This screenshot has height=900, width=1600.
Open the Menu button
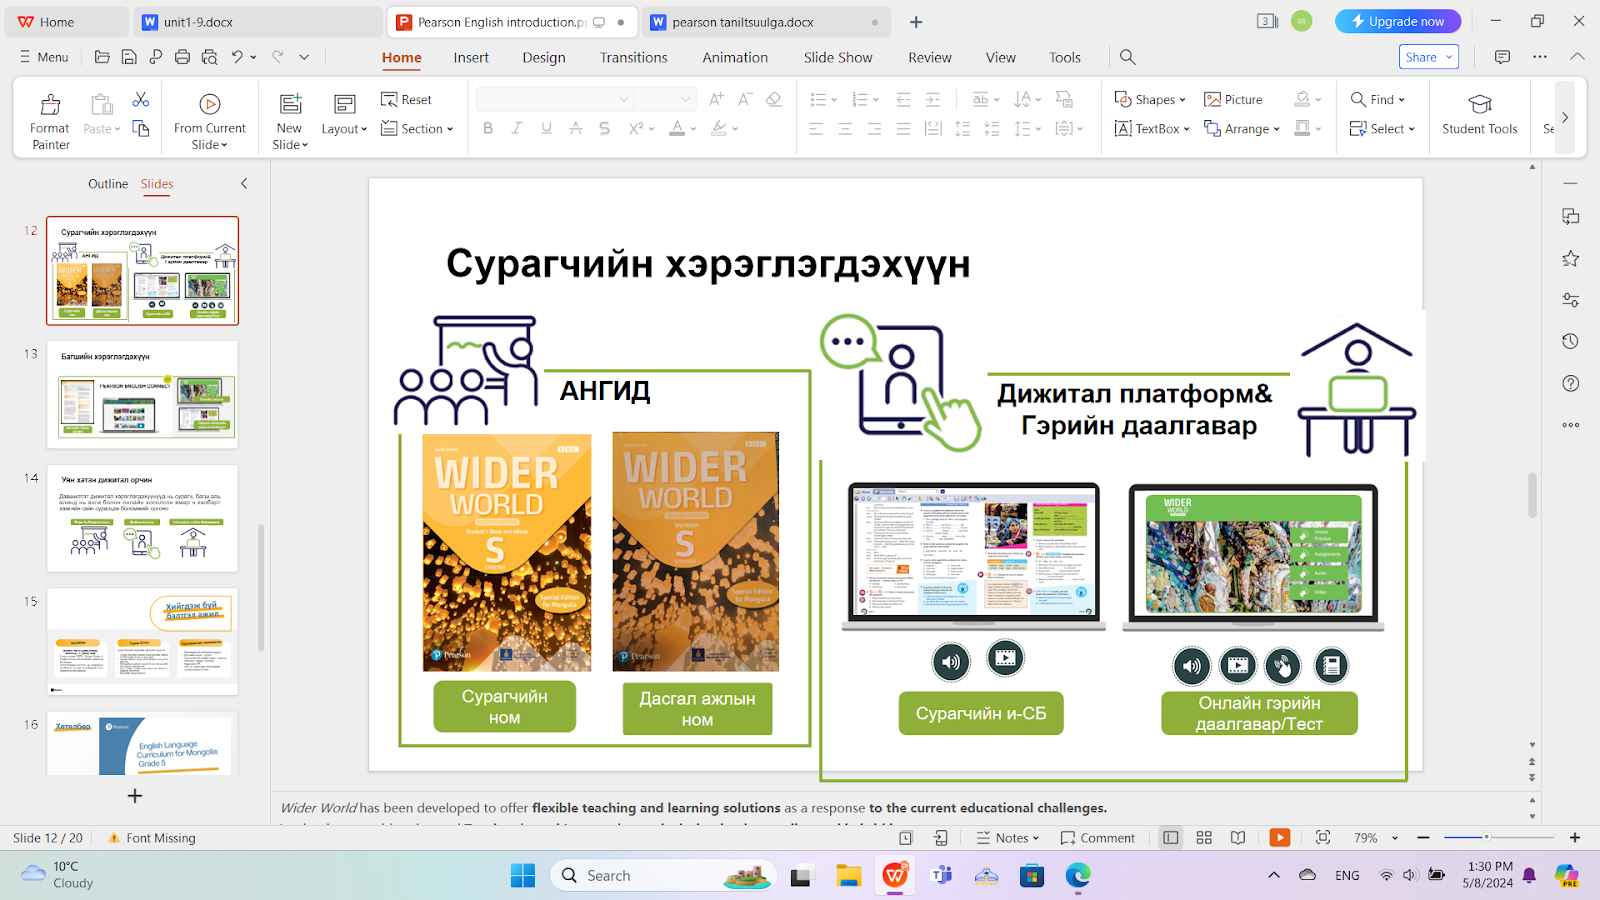(x=44, y=57)
